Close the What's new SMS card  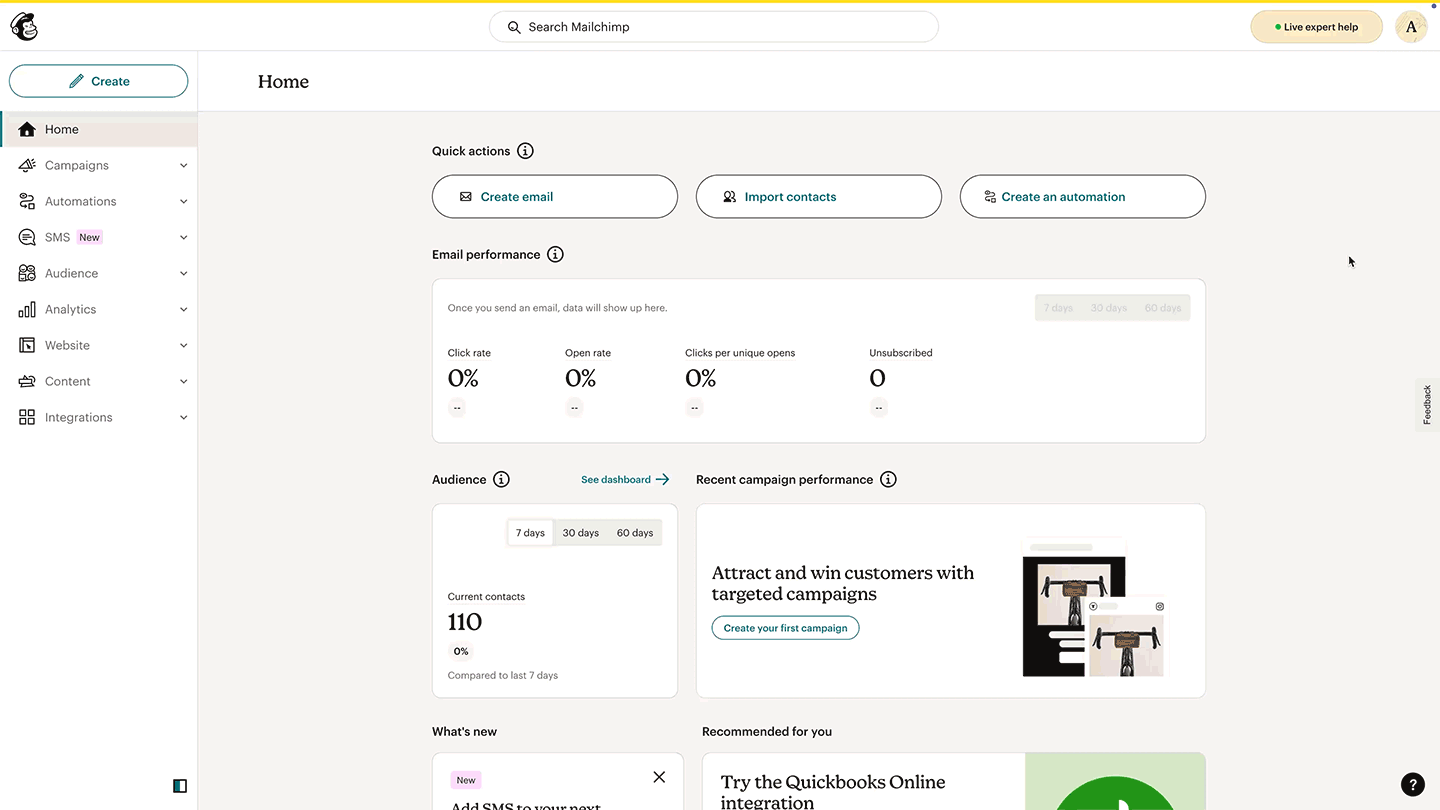click(659, 777)
